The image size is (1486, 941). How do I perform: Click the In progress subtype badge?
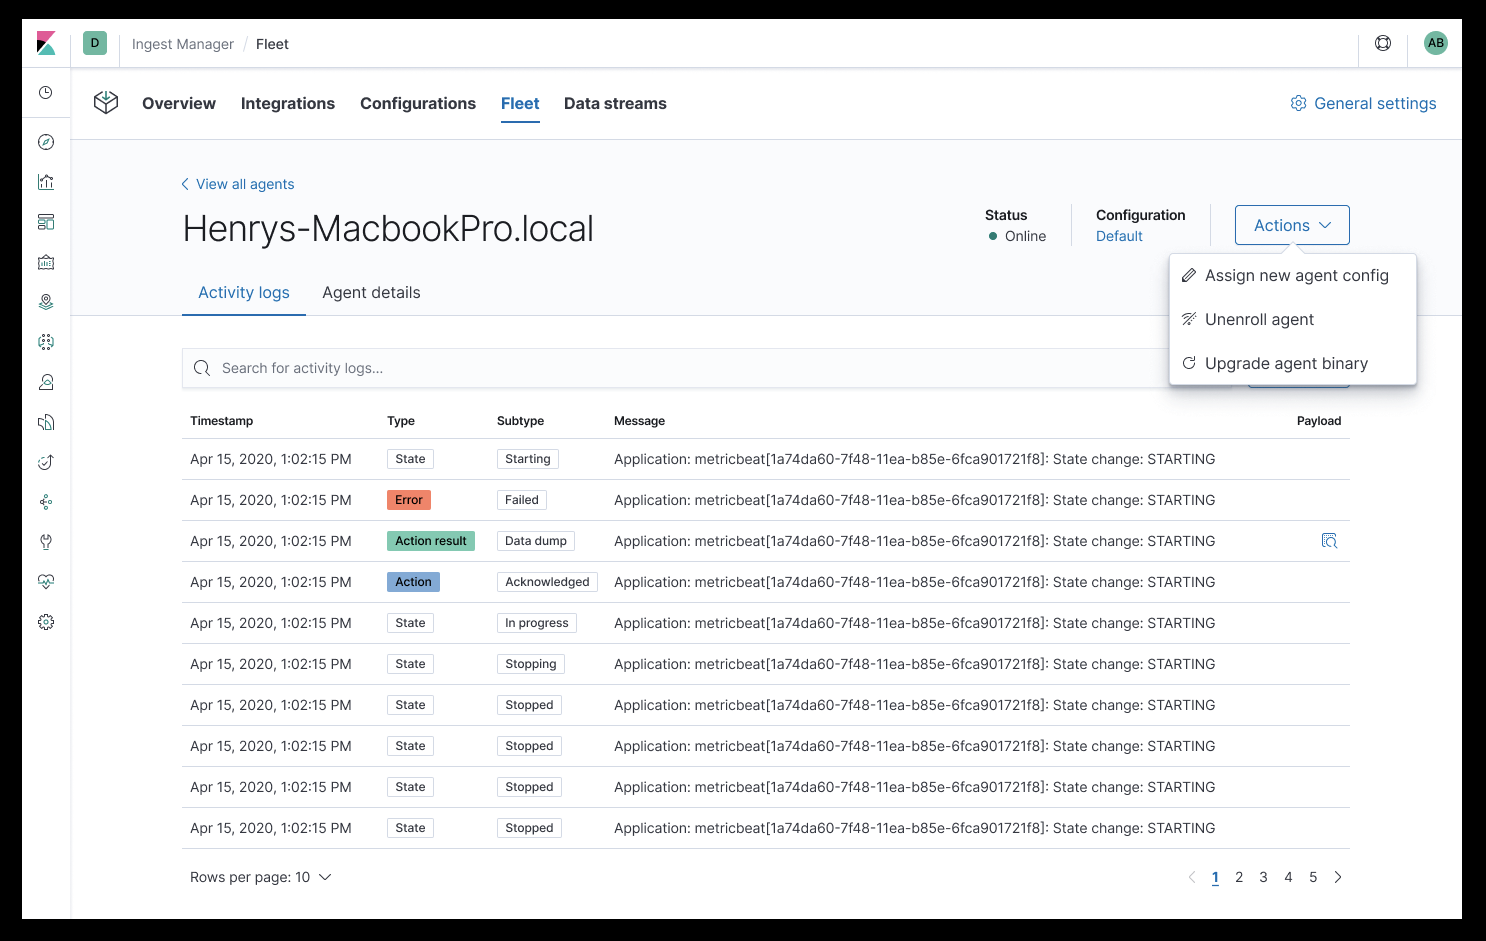[537, 623]
